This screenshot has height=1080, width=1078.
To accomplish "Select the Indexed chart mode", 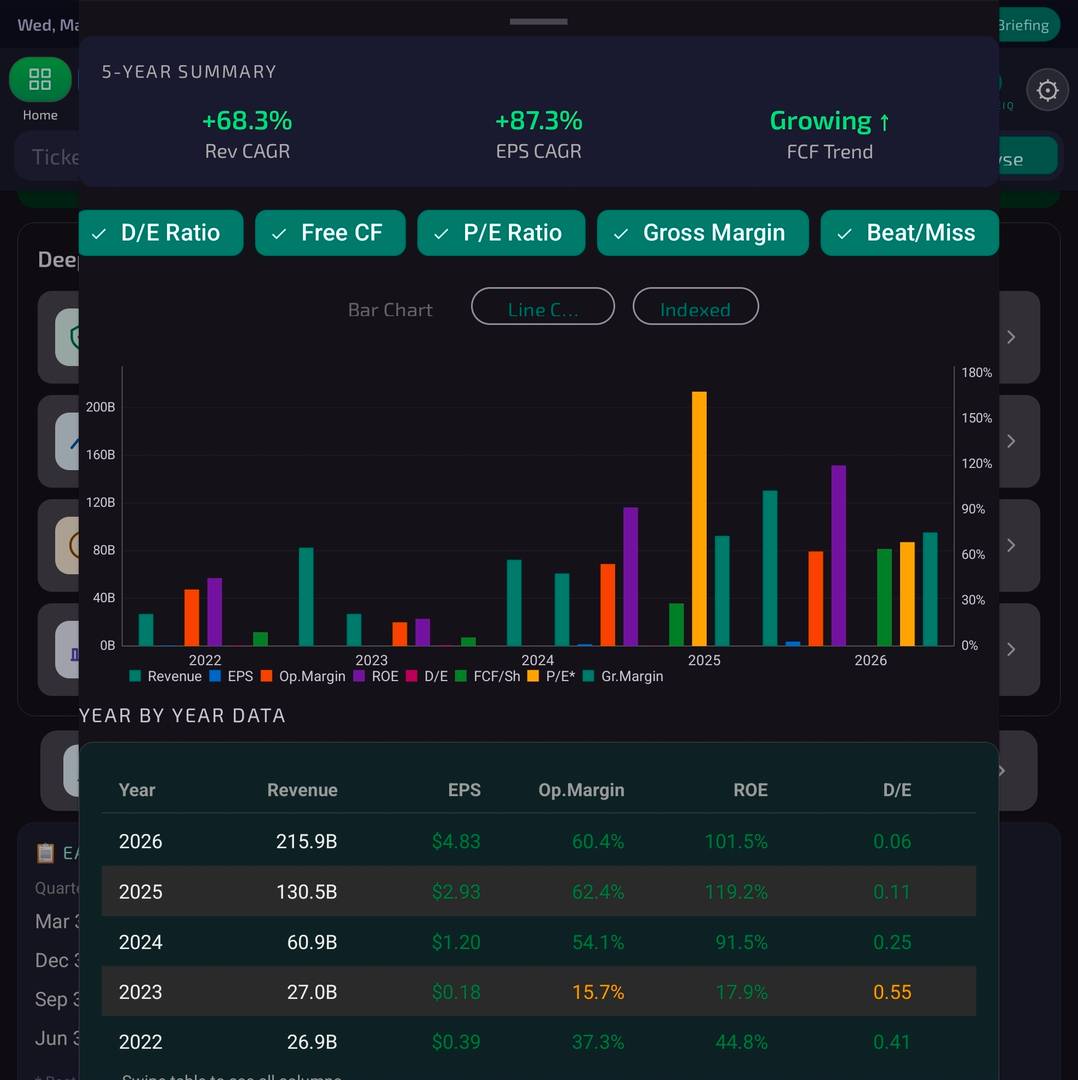I will click(696, 307).
